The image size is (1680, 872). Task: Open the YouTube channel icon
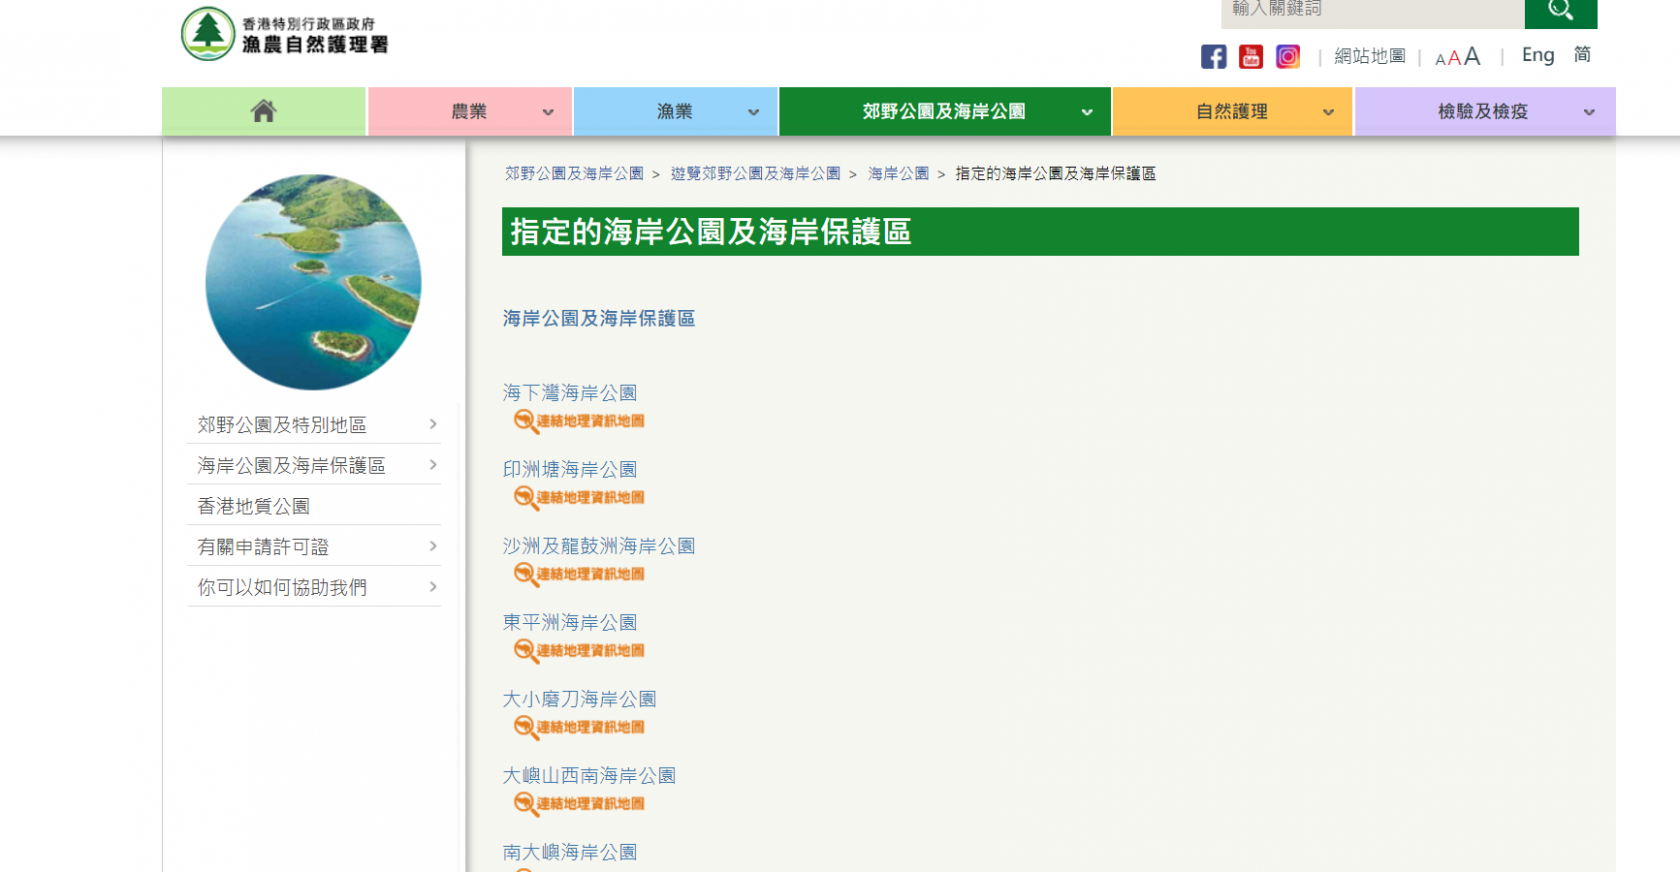[x=1250, y=57]
